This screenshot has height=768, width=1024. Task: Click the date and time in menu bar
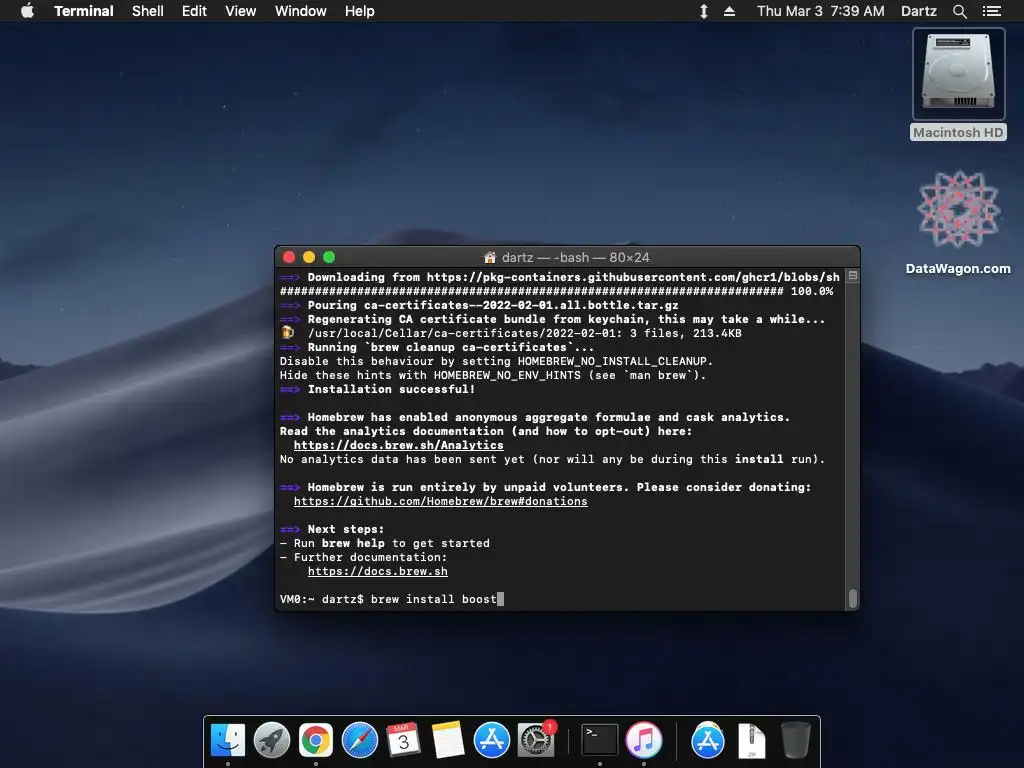(821, 11)
